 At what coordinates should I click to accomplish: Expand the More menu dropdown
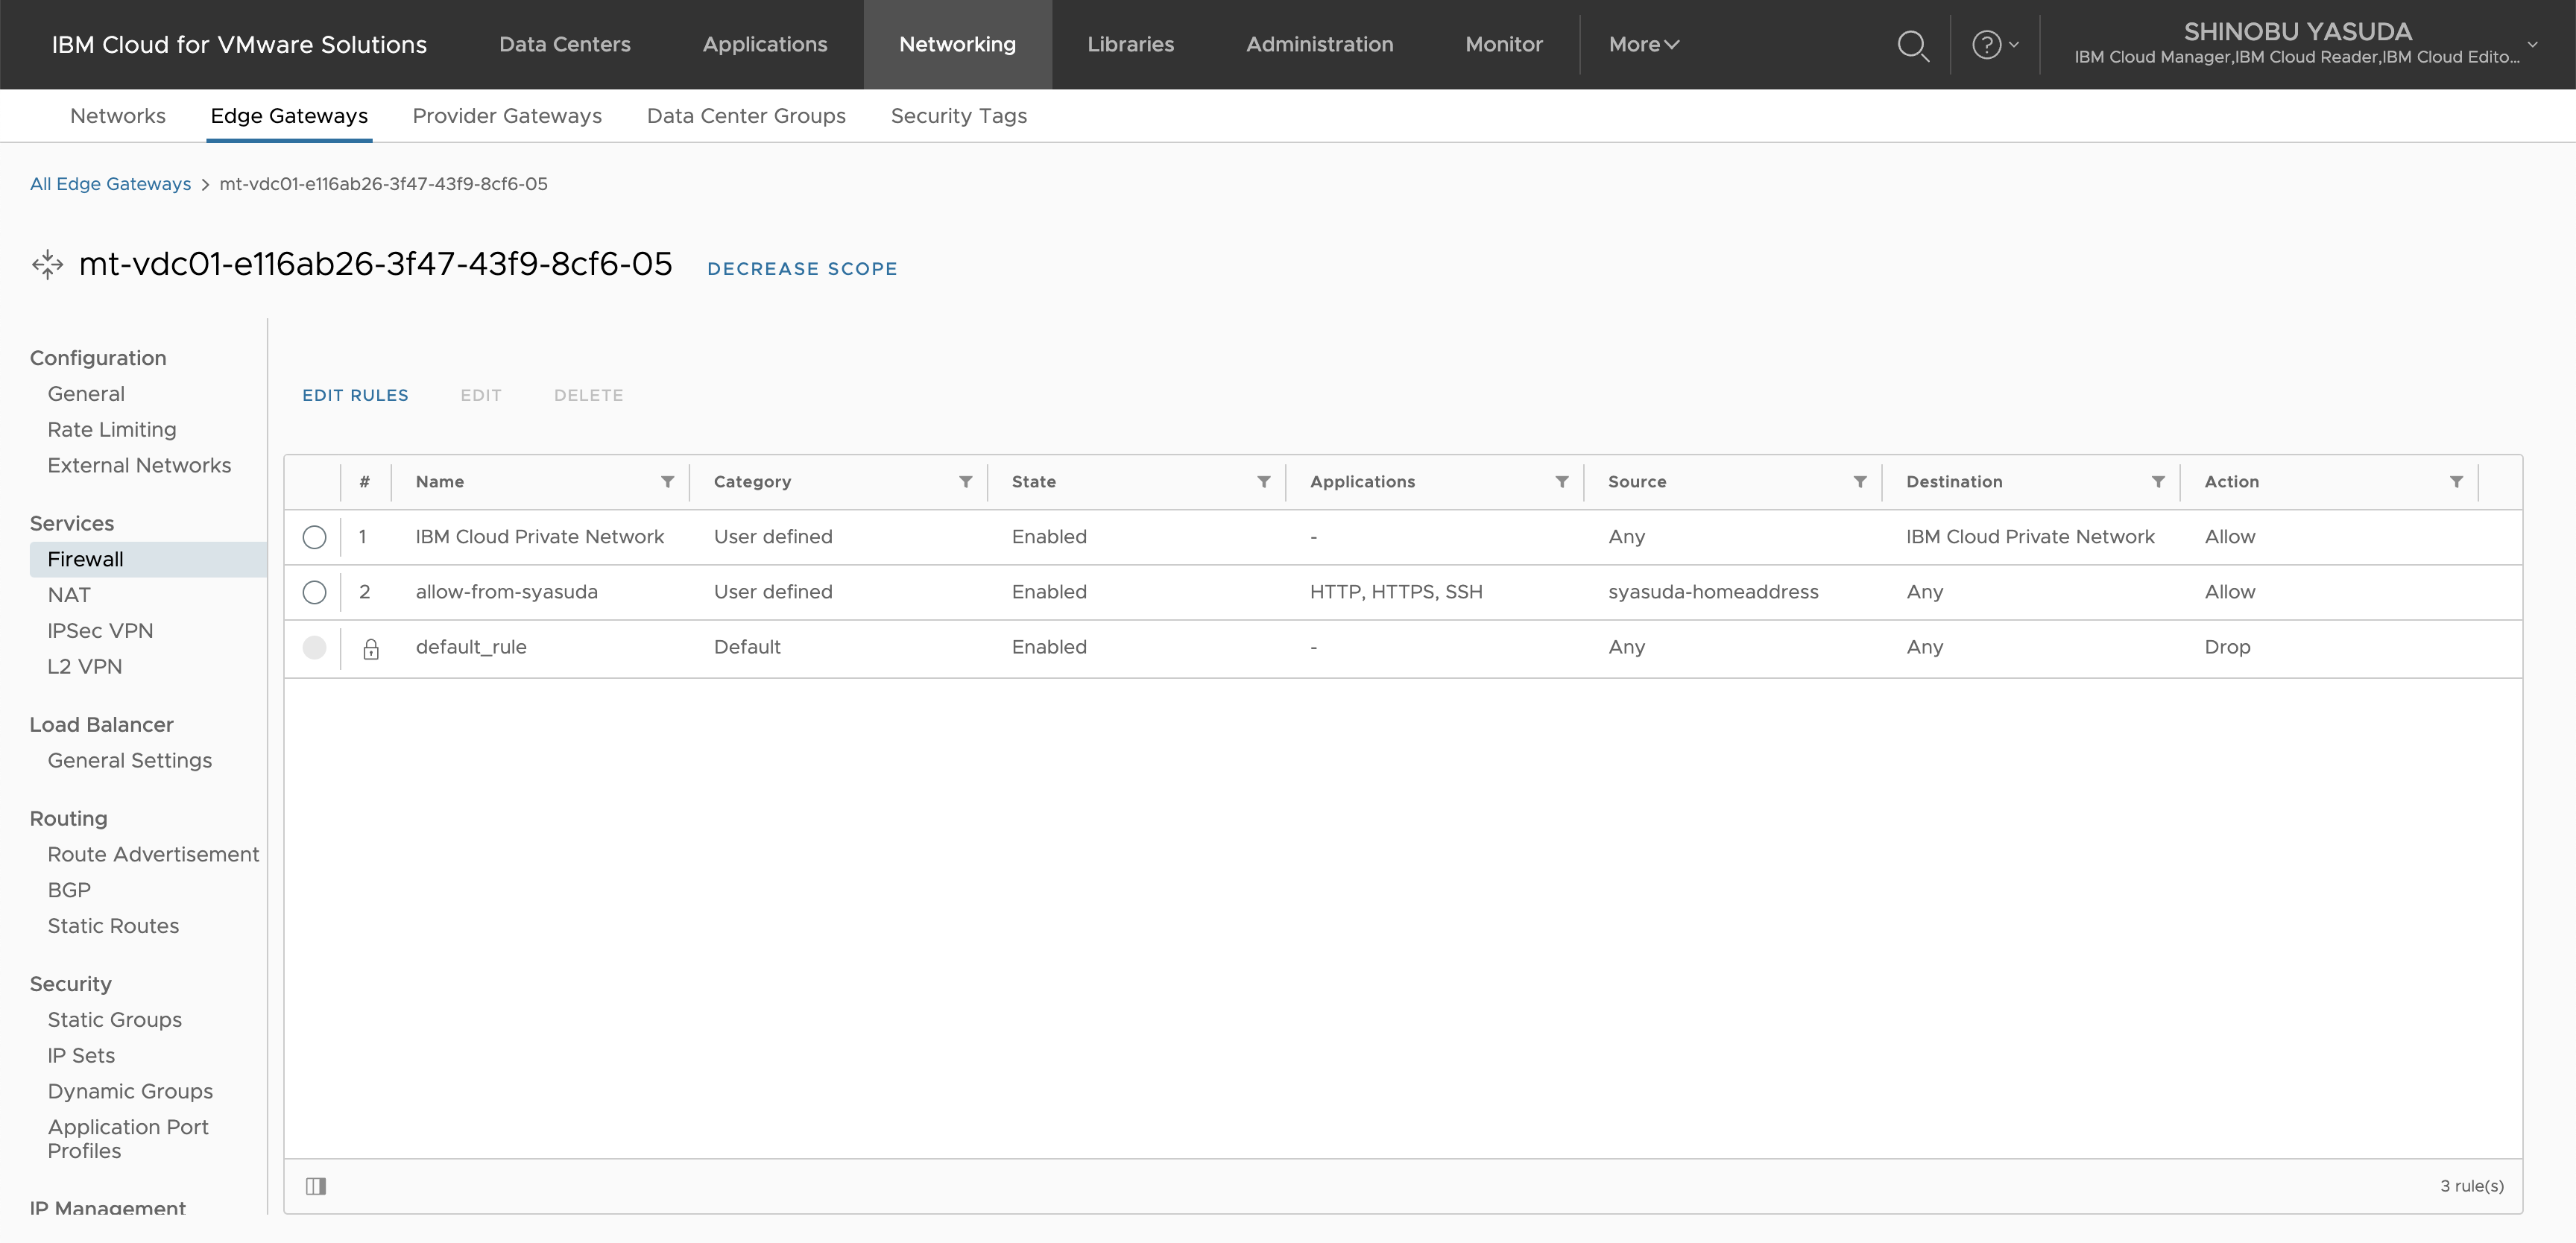[1643, 44]
